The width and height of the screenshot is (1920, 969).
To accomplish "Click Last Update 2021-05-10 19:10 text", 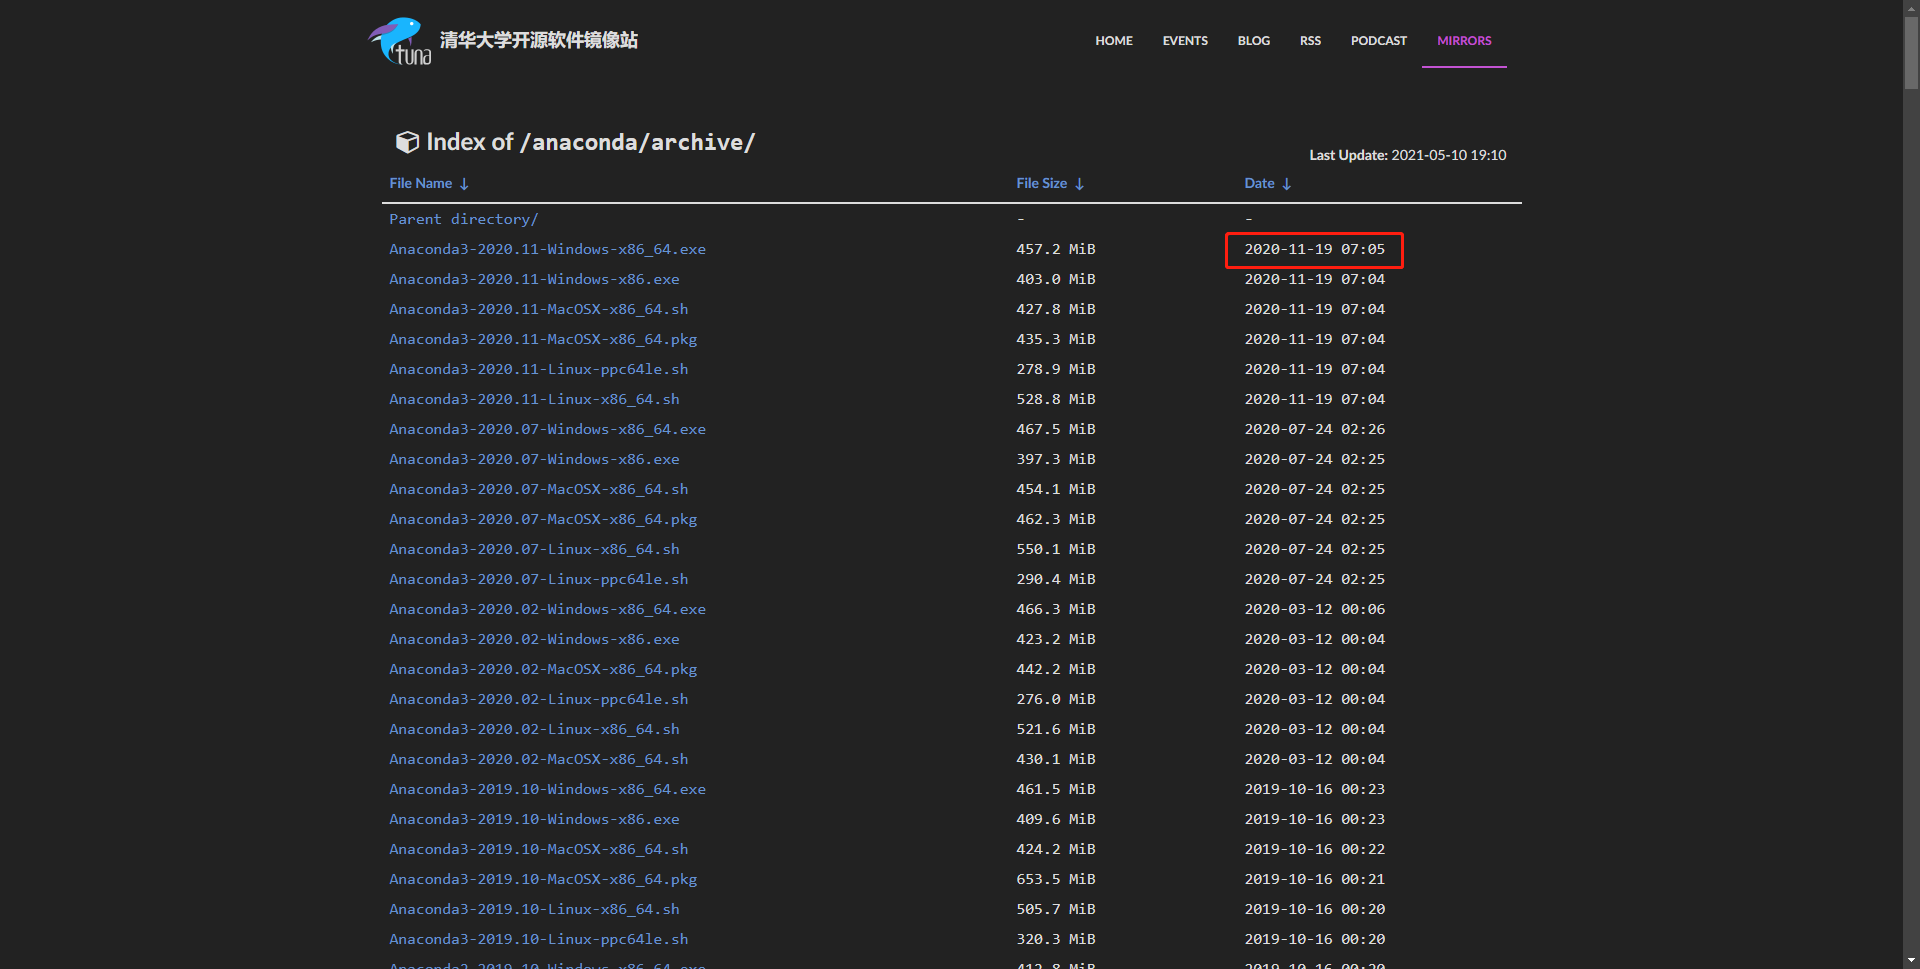I will (1407, 155).
